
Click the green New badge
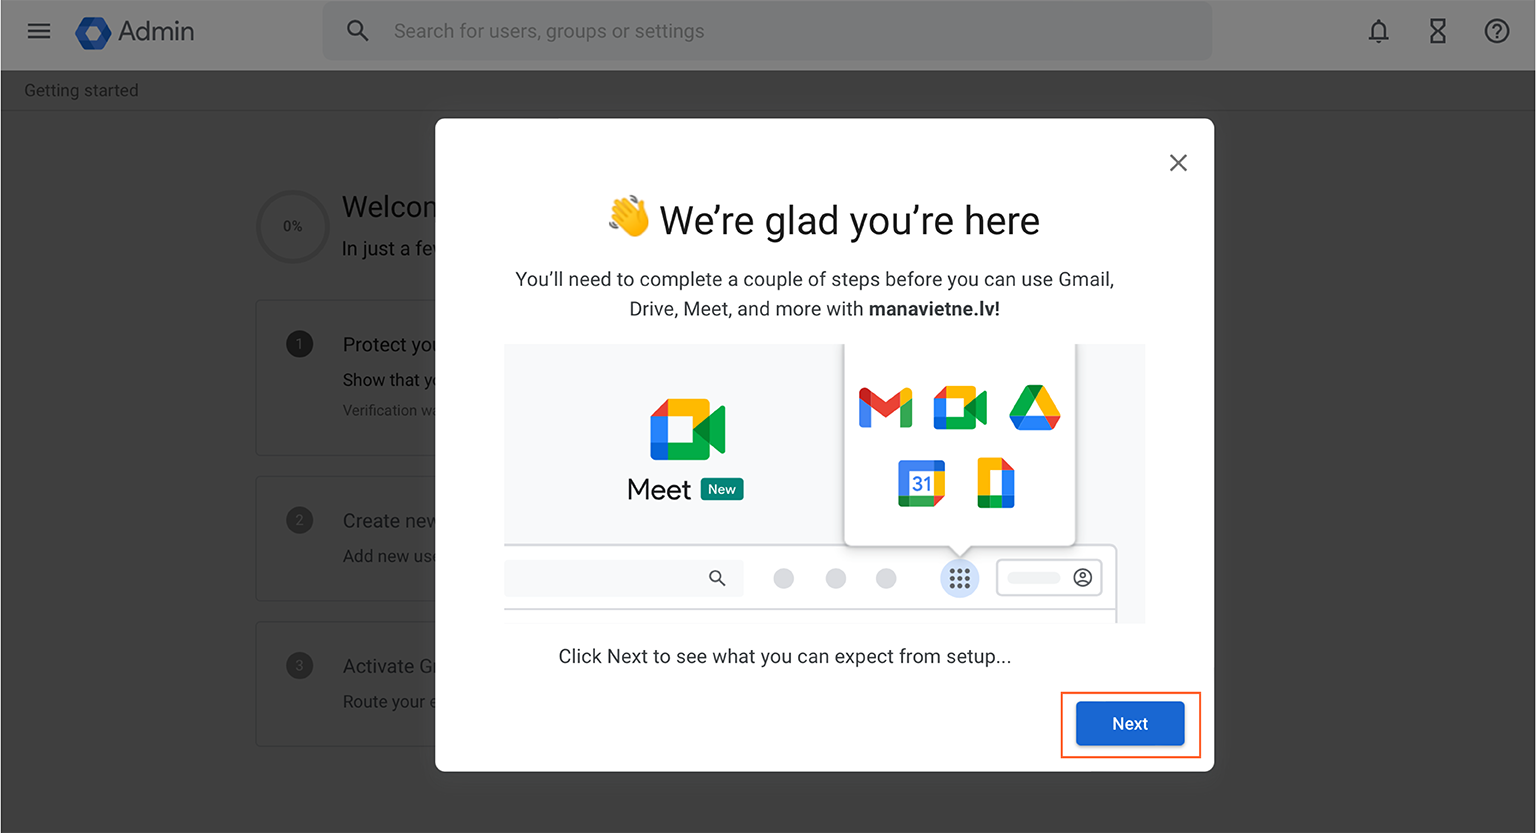click(722, 489)
